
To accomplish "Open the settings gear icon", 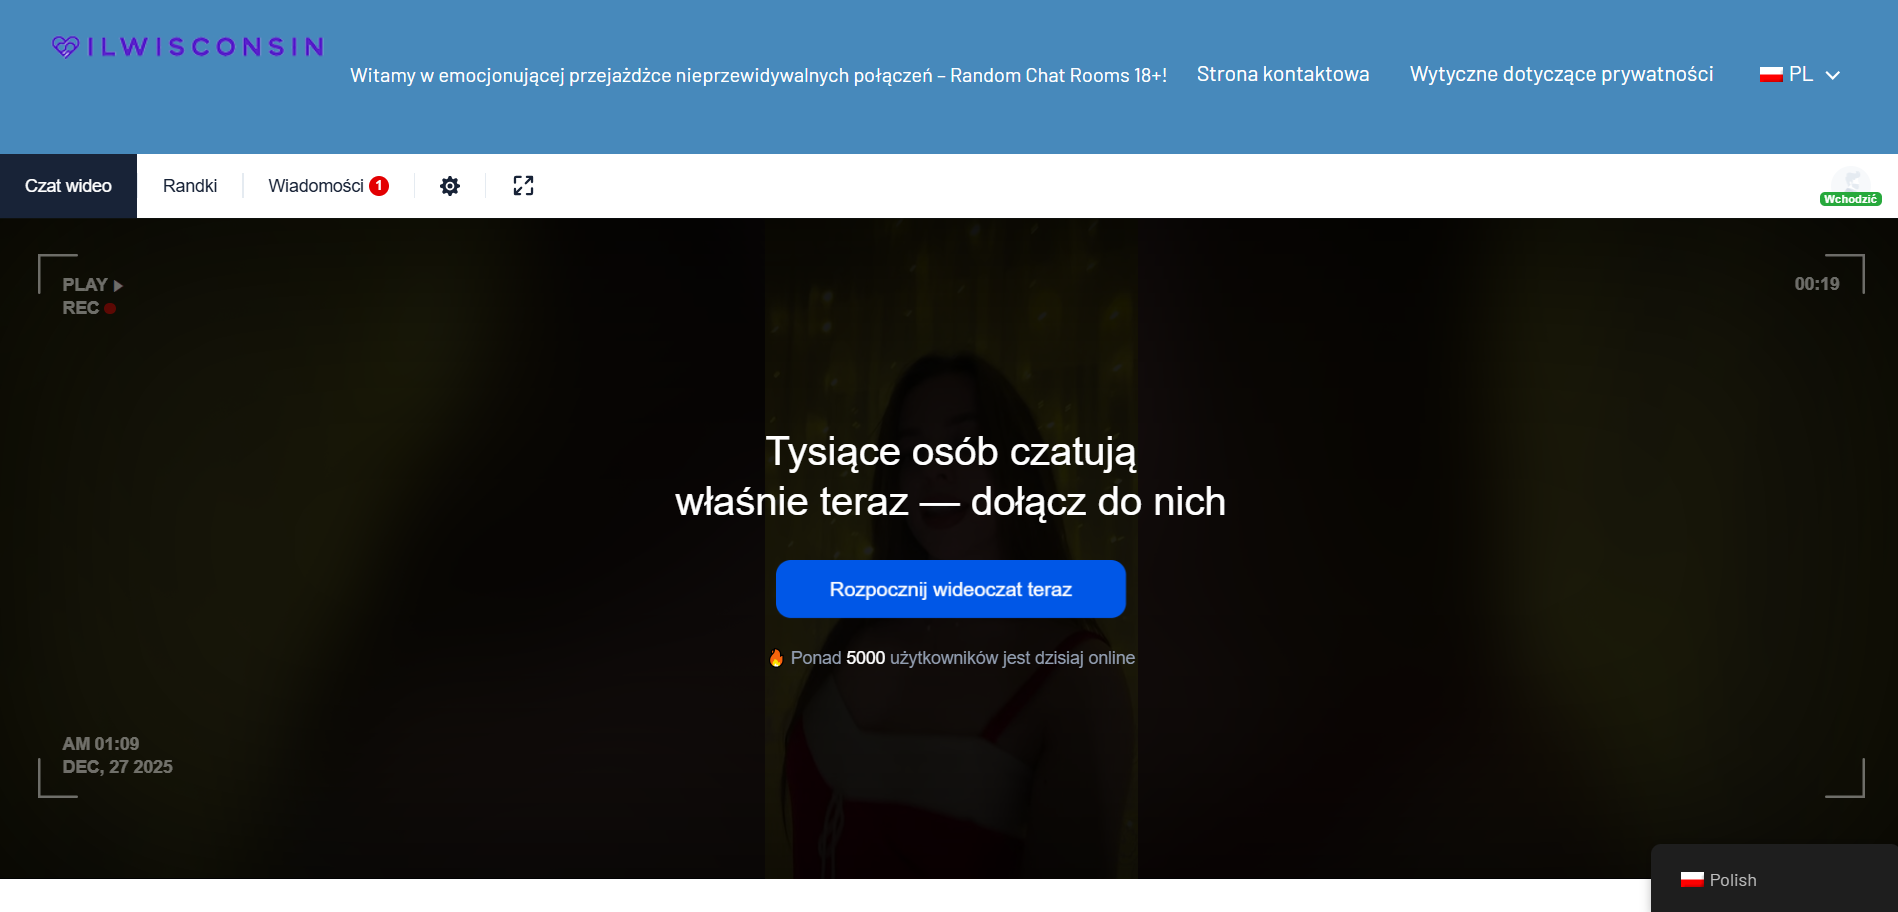I will (x=450, y=186).
